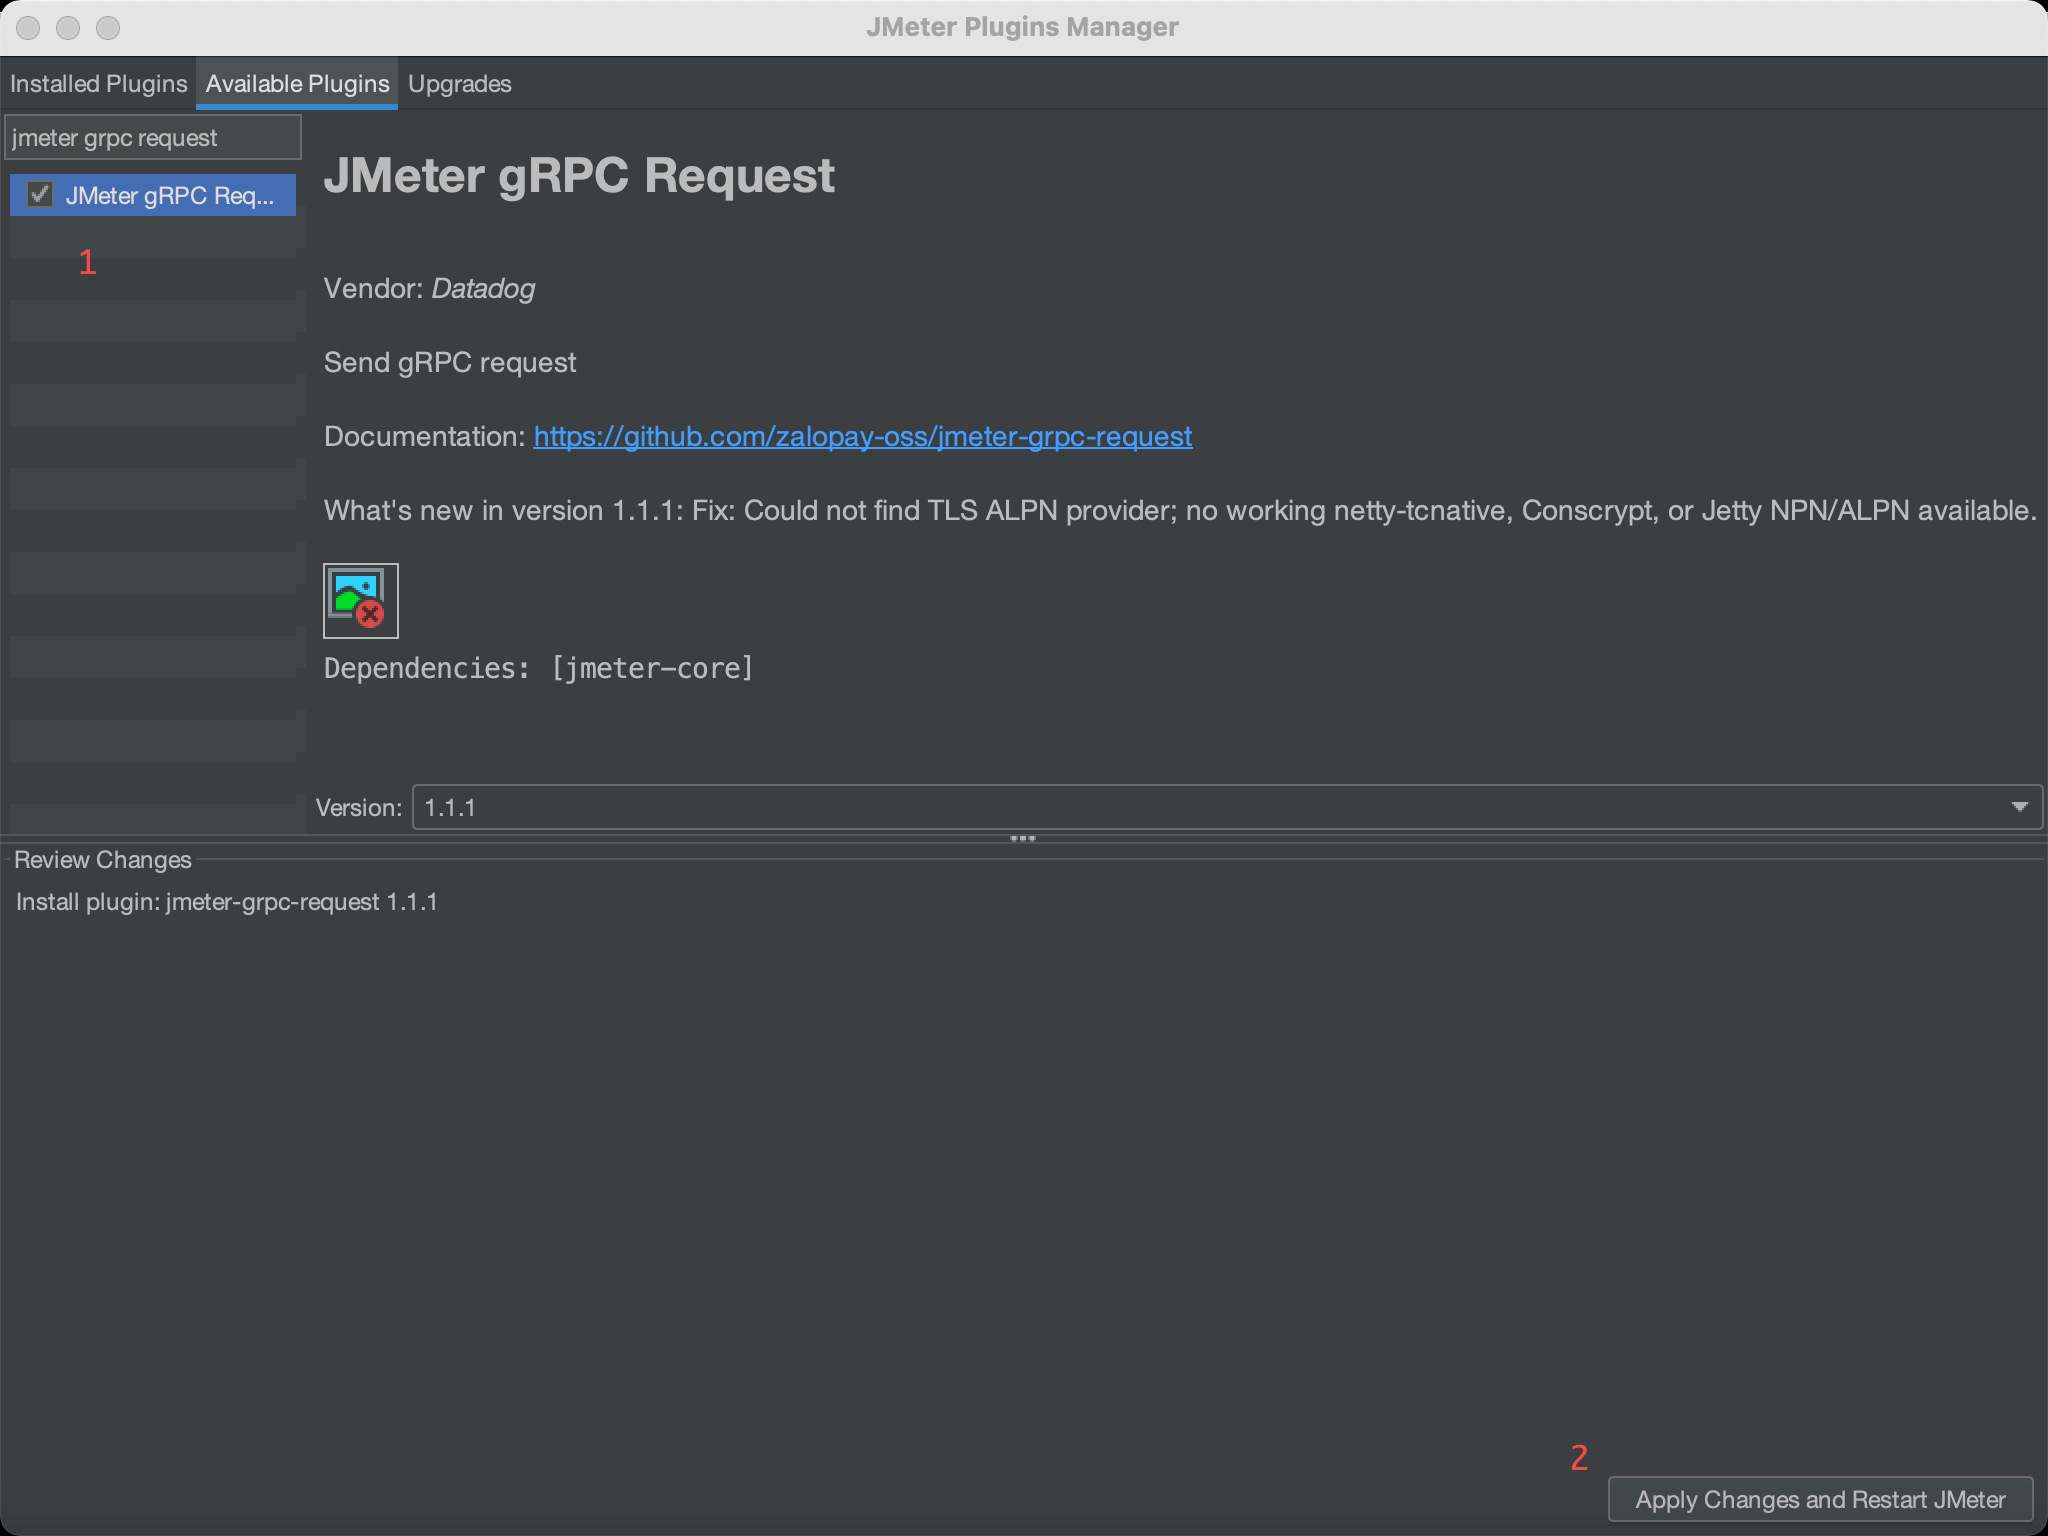Open the Upgrades tab
Image resolution: width=2048 pixels, height=1536 pixels.
pos(459,83)
